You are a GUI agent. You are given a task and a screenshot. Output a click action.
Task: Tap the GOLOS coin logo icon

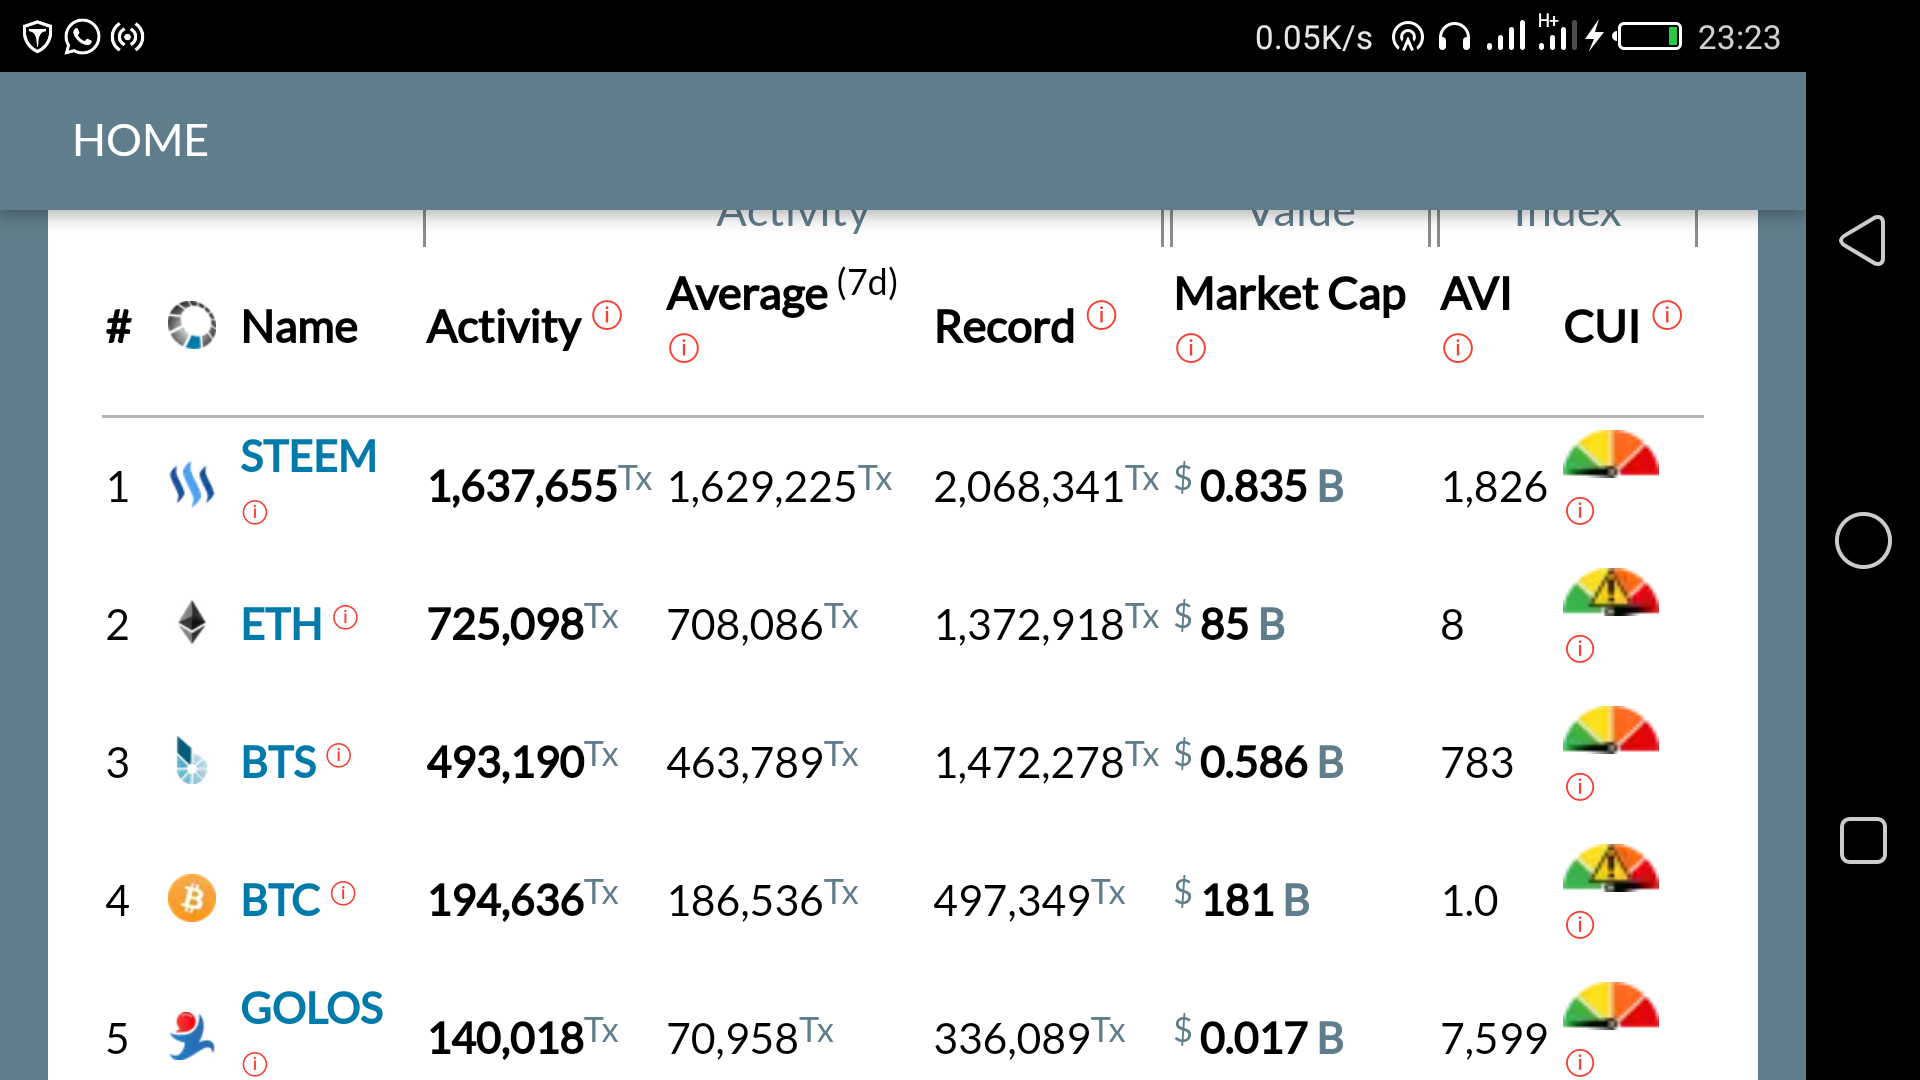tap(191, 1037)
